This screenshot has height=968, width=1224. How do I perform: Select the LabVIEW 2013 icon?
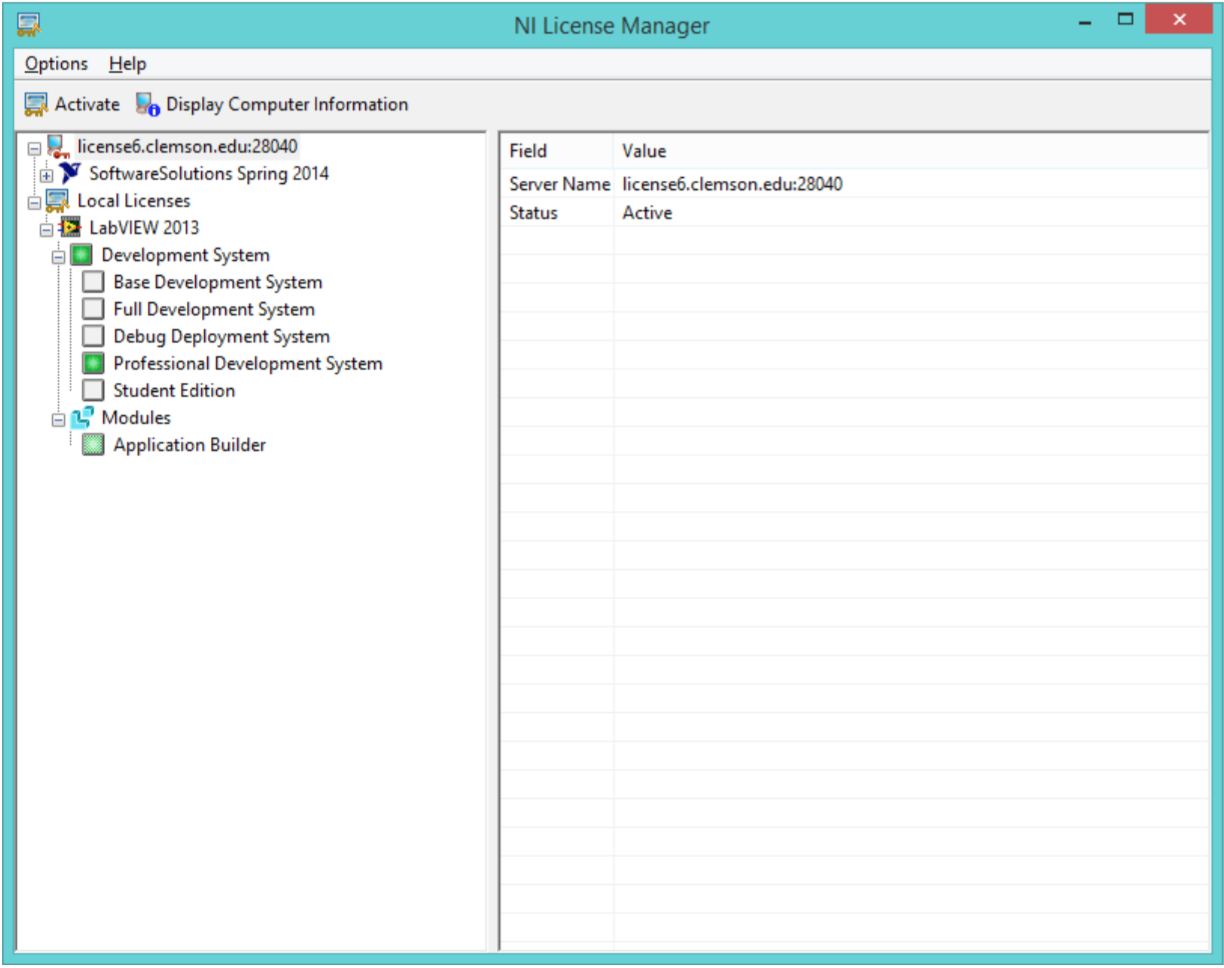[70, 228]
